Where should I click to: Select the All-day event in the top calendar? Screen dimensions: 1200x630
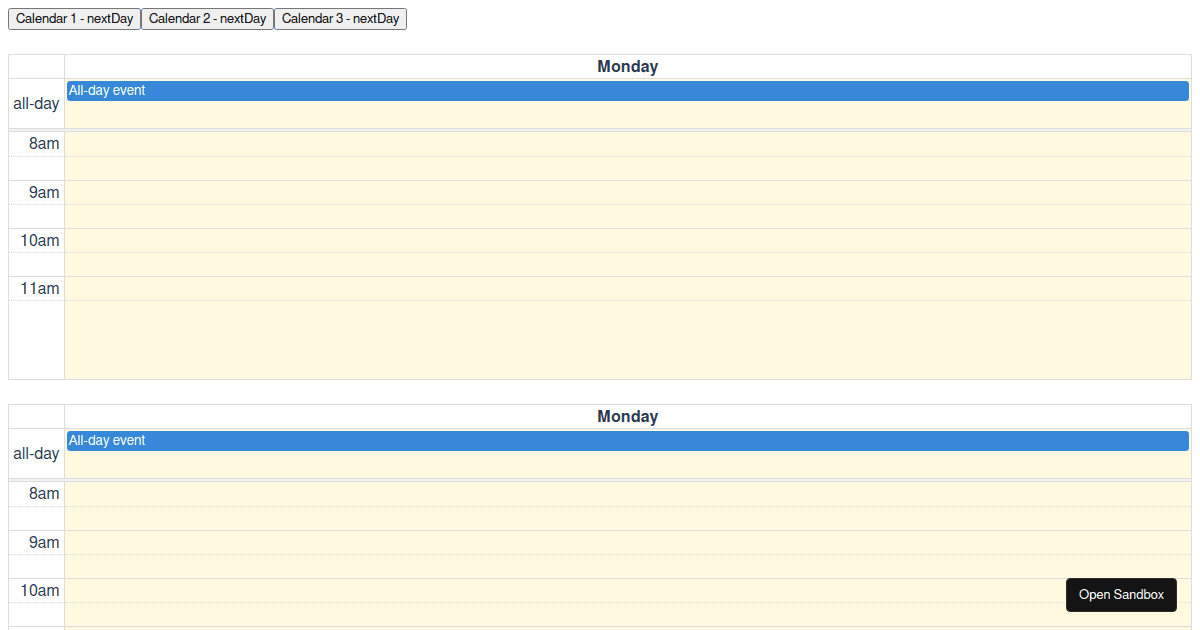click(627, 91)
